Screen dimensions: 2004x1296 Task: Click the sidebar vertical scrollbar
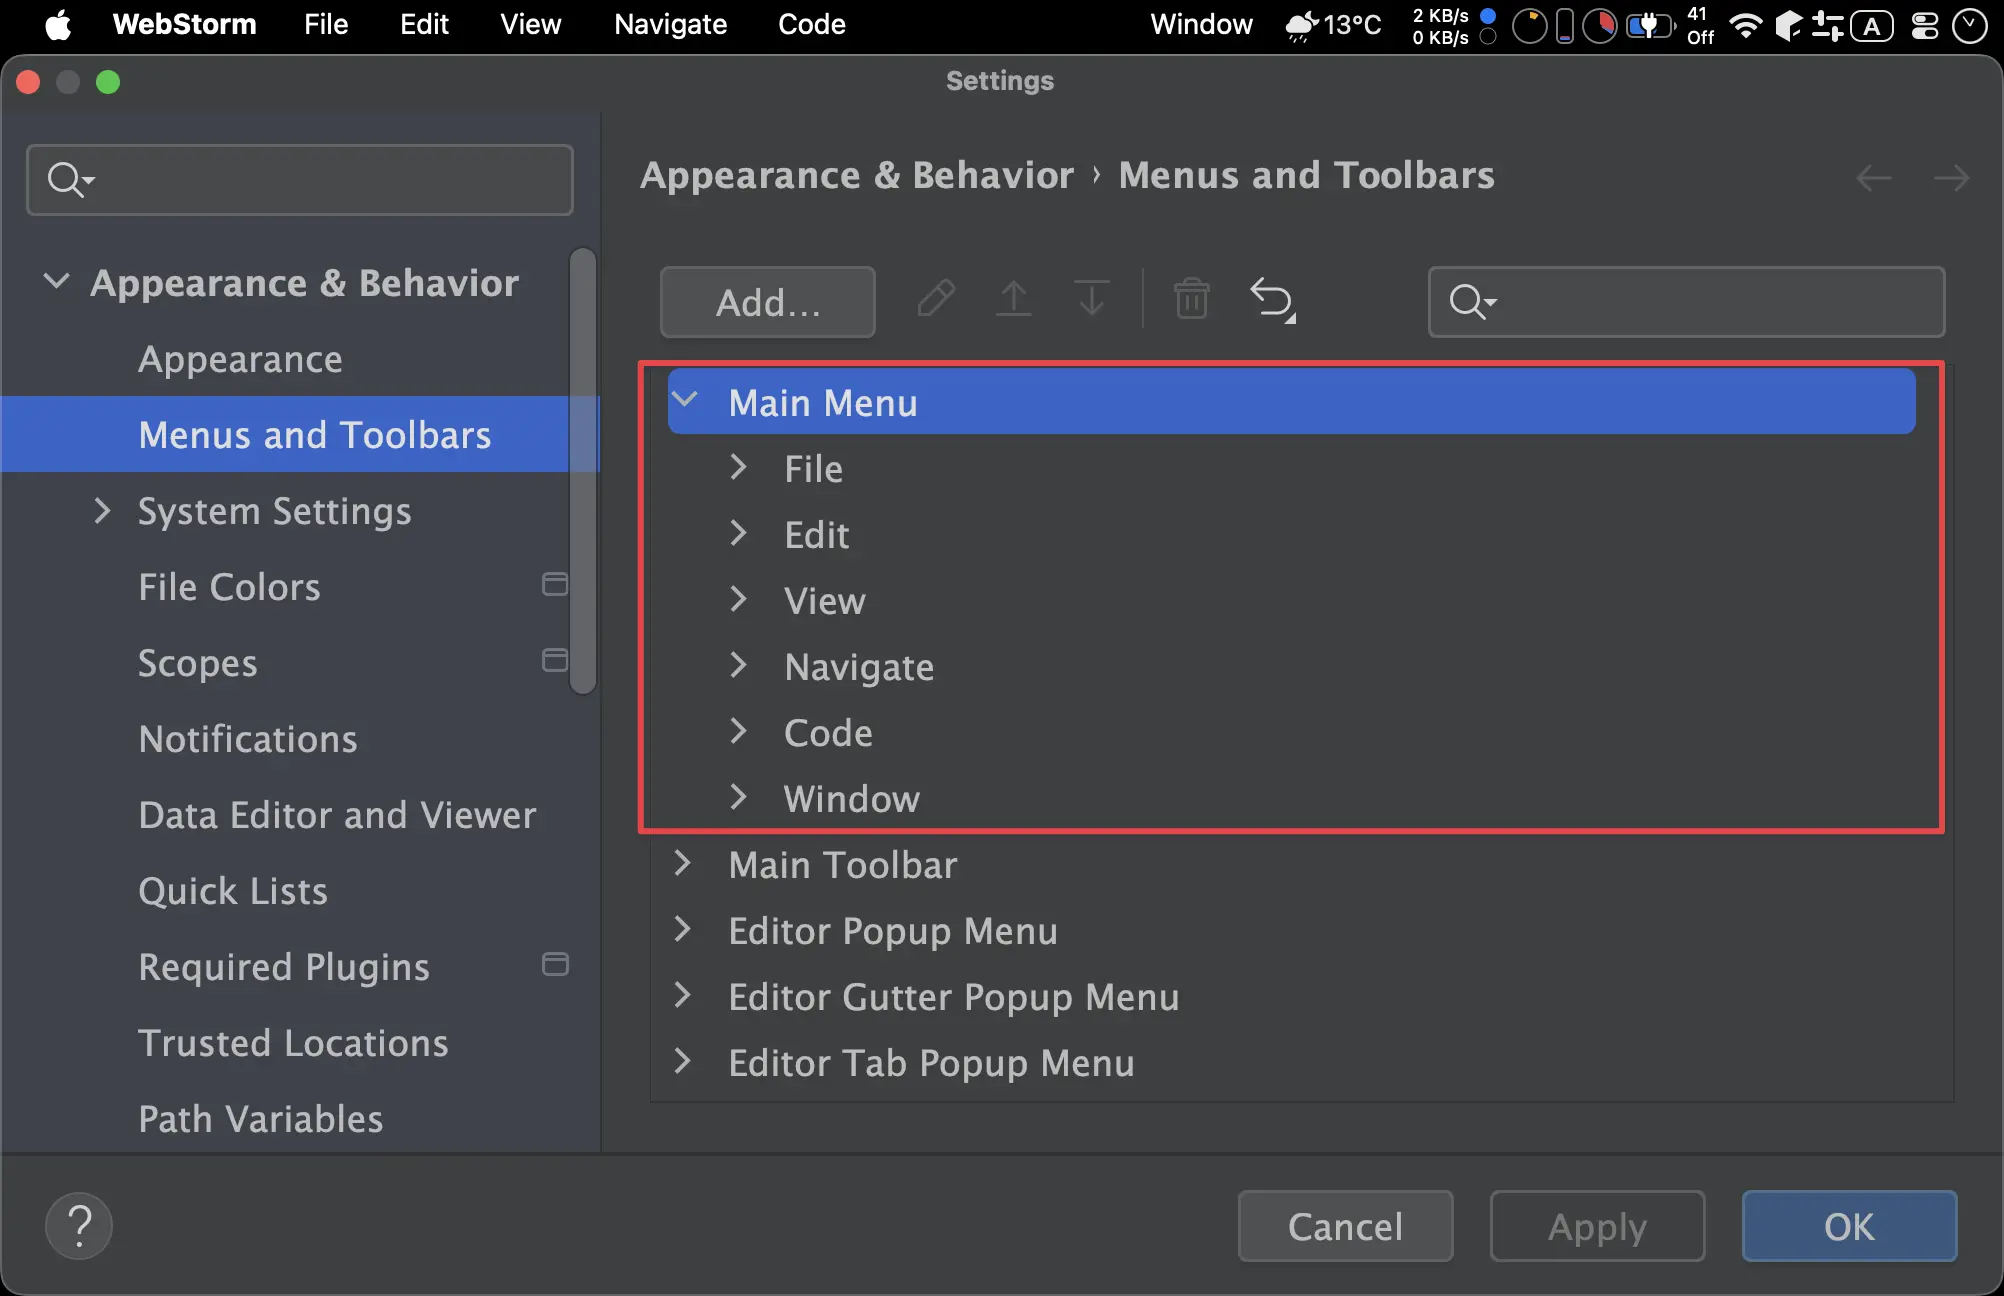pyautogui.click(x=583, y=470)
